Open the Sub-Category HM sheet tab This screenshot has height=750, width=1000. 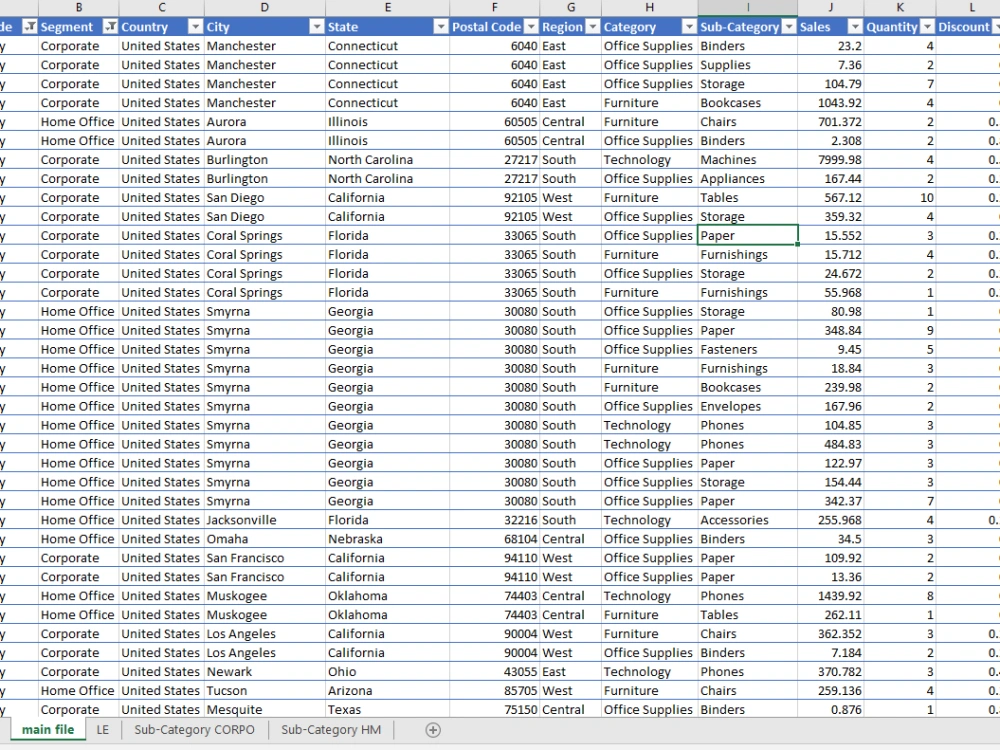(331, 730)
